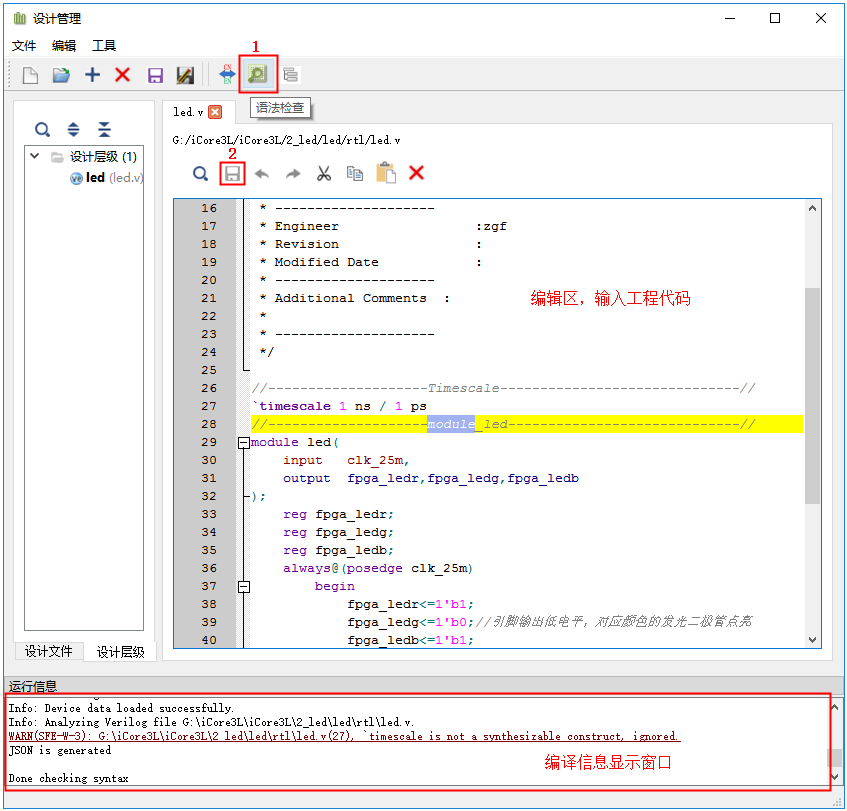
Task: Collapse the 设计层级 (1) tree node
Action: click(x=35, y=157)
